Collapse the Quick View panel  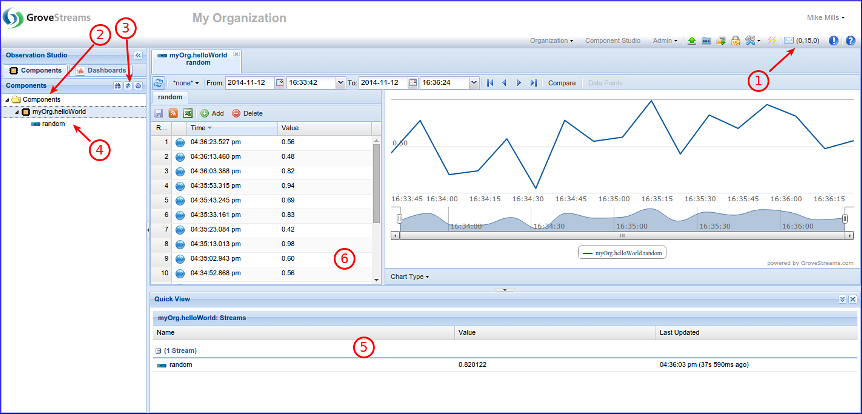842,299
